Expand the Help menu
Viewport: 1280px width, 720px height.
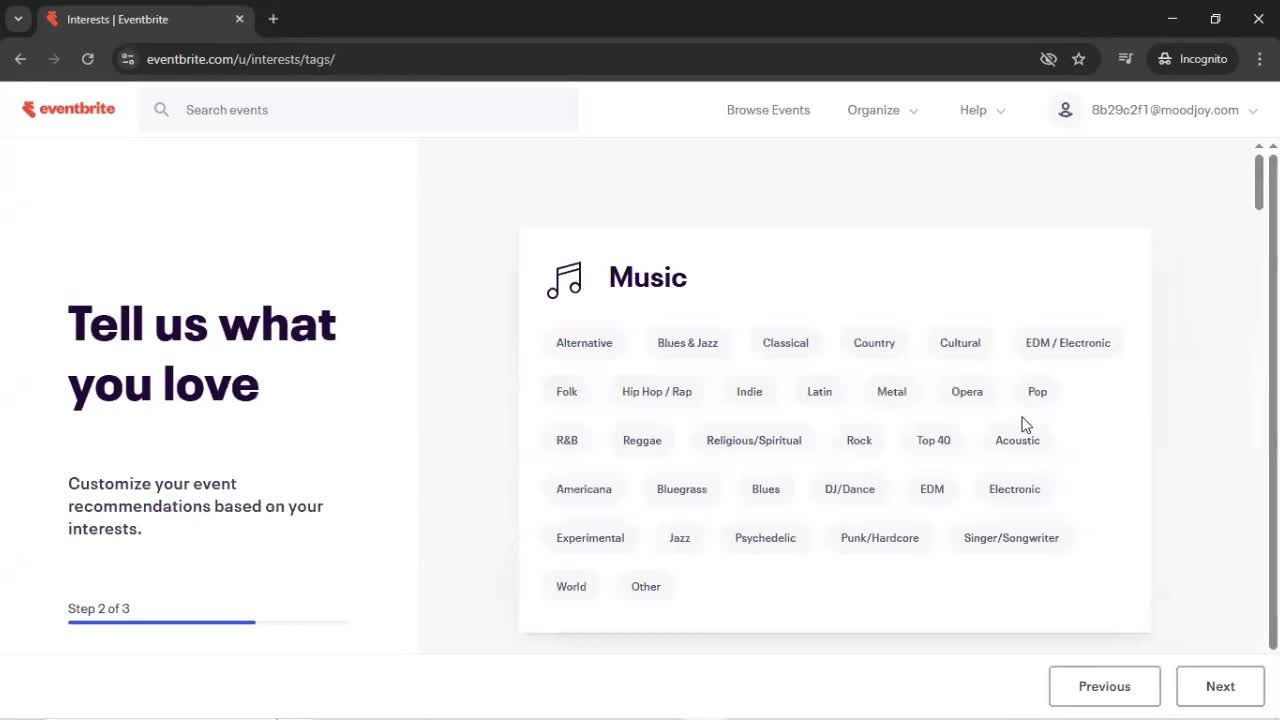(x=982, y=110)
